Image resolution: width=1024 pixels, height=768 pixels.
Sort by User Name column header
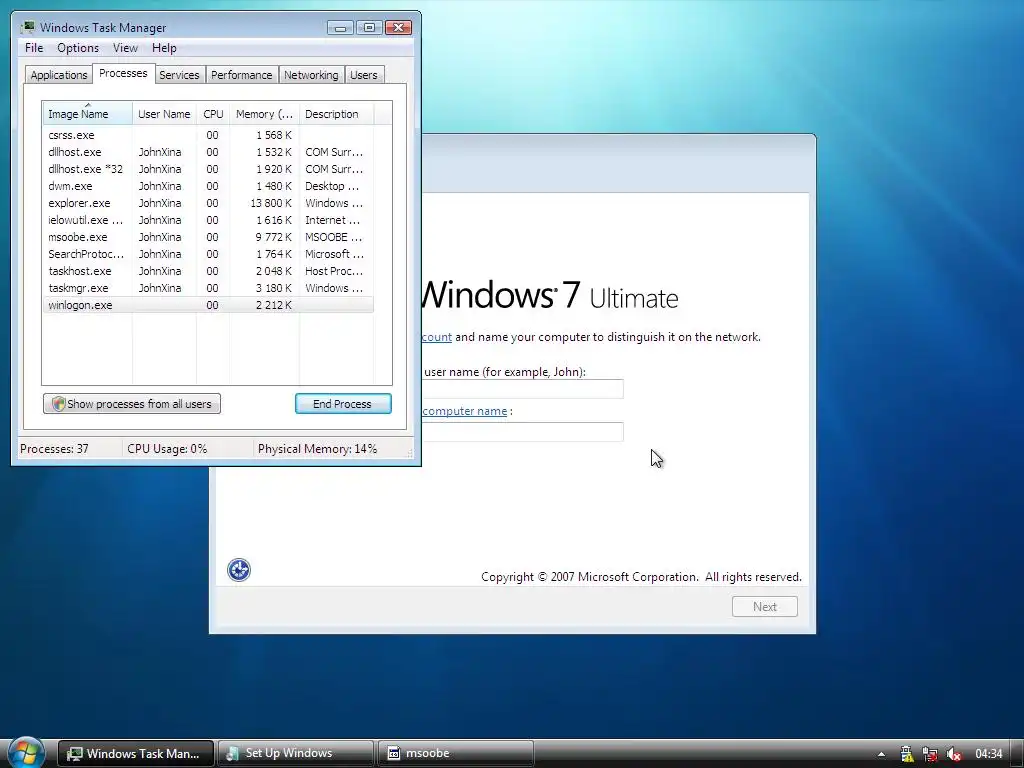point(164,114)
